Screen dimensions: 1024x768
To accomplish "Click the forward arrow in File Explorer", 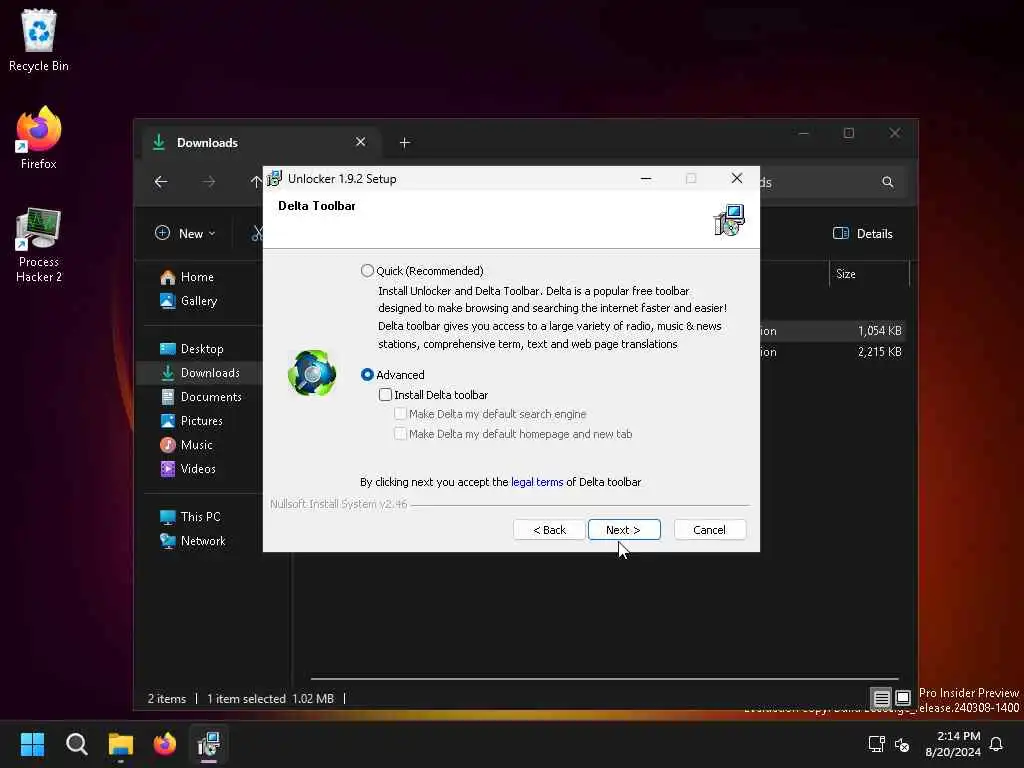I will [x=208, y=182].
